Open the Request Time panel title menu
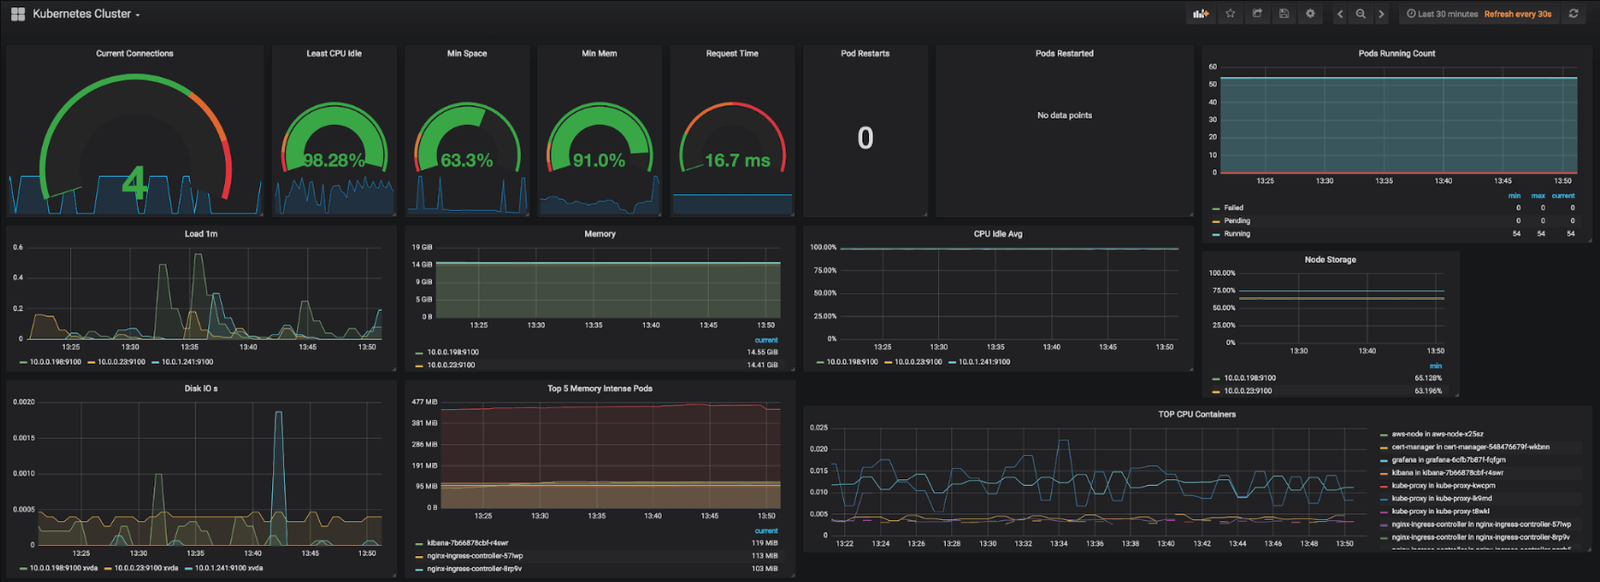1600x582 pixels. coord(732,54)
